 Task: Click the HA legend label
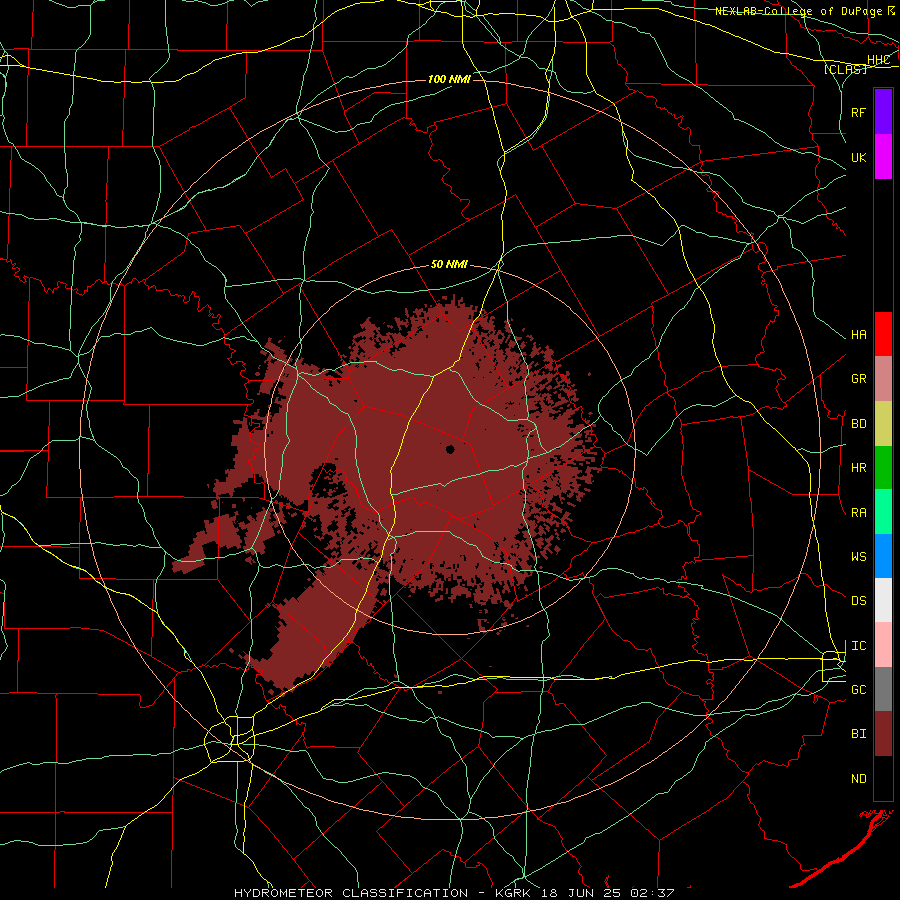point(859,335)
